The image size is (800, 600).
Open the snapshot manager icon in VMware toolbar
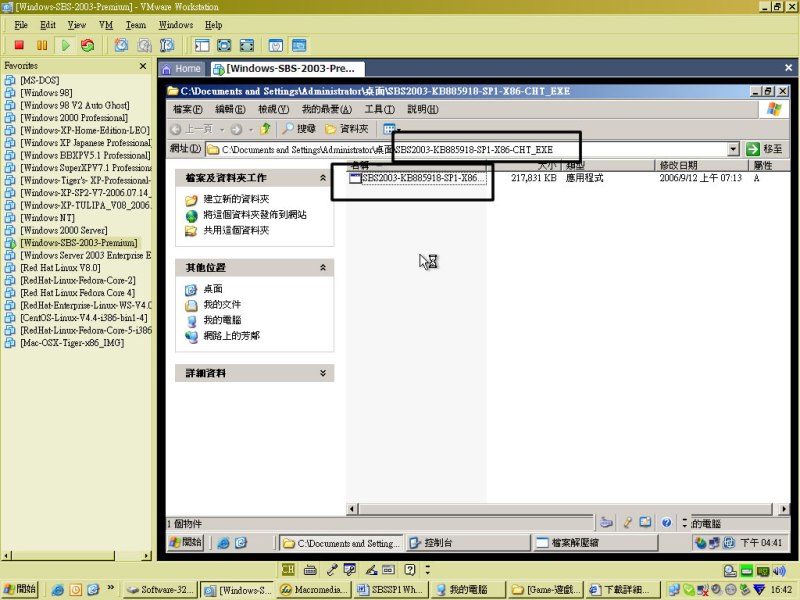click(x=167, y=45)
